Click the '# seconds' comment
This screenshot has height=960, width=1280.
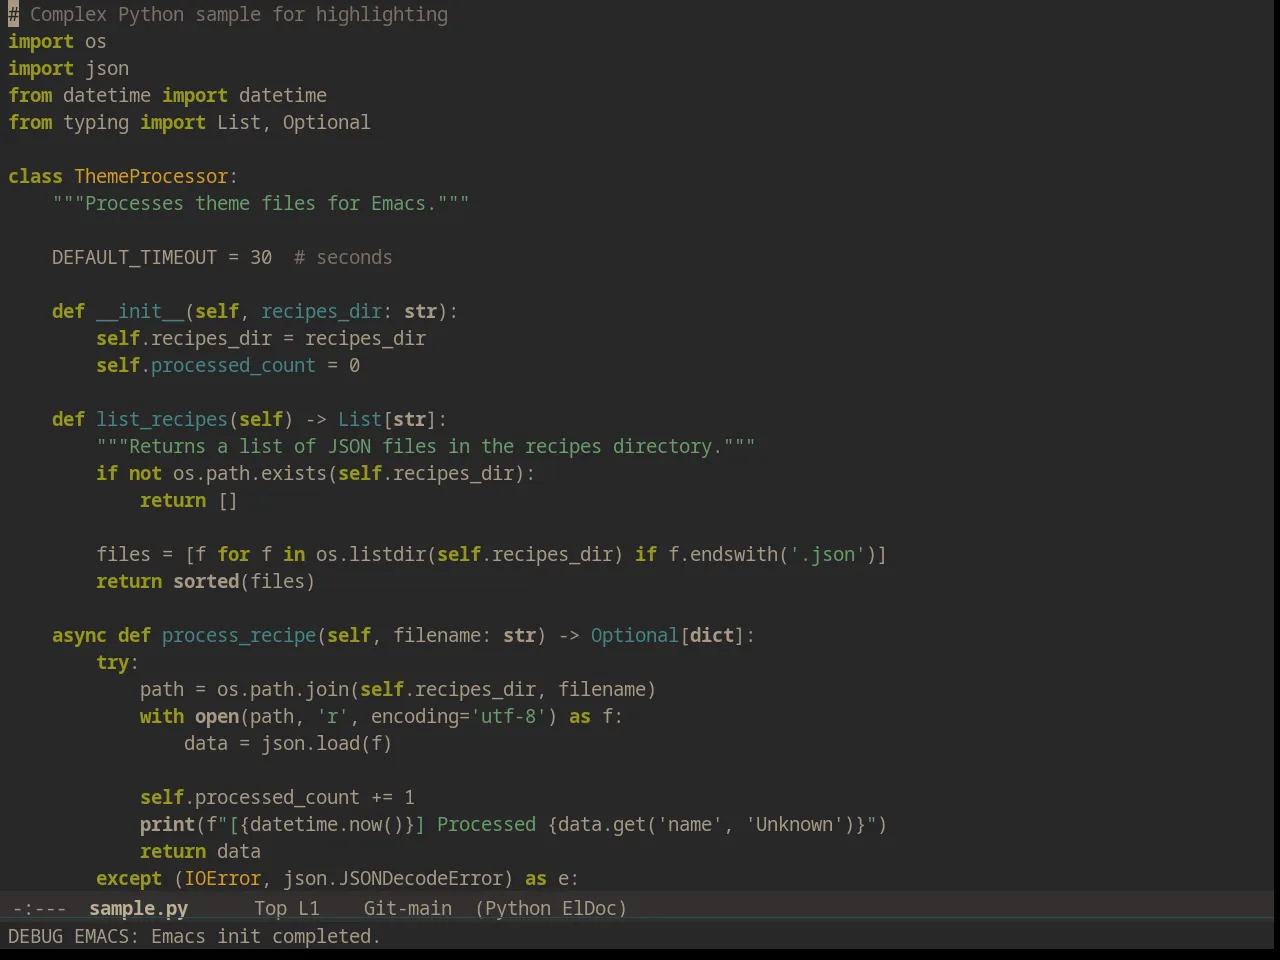coord(343,257)
